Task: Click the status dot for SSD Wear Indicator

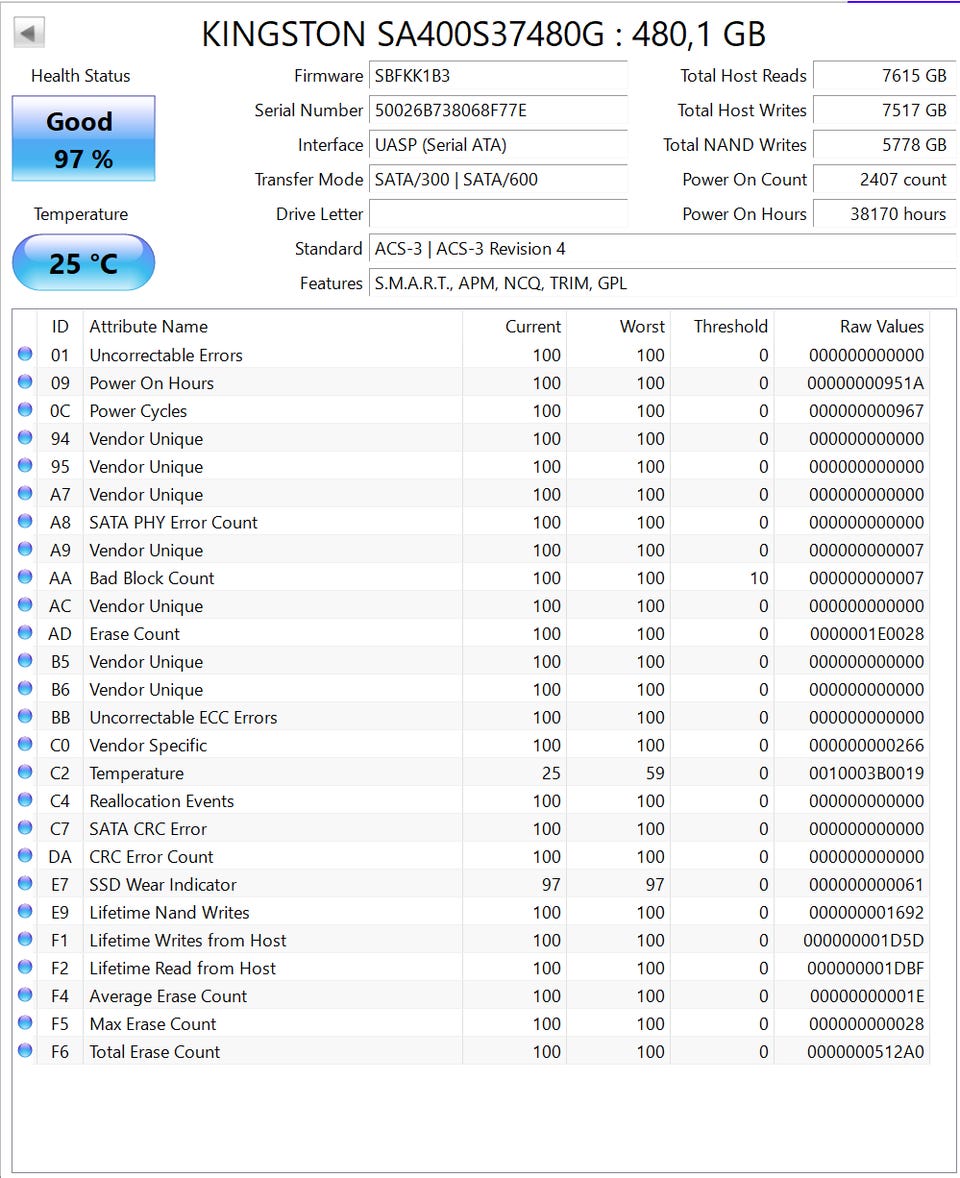Action: (x=25, y=883)
